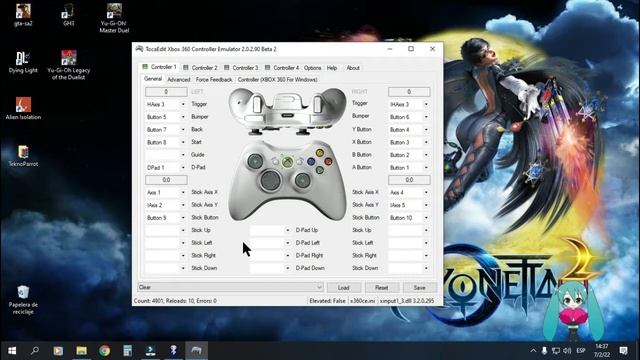Viewport: 640px width, 360px height.
Task: Expand the left Trigger dropdown
Action: click(183, 104)
